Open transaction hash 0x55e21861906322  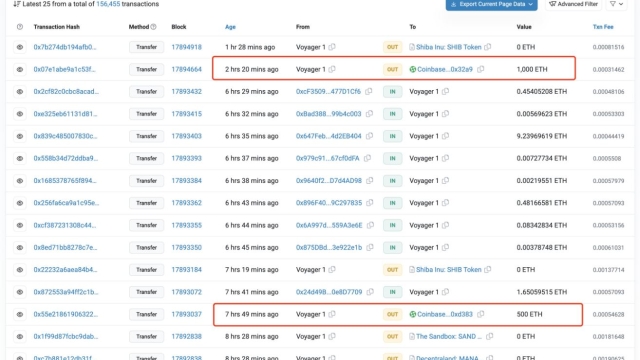66,314
